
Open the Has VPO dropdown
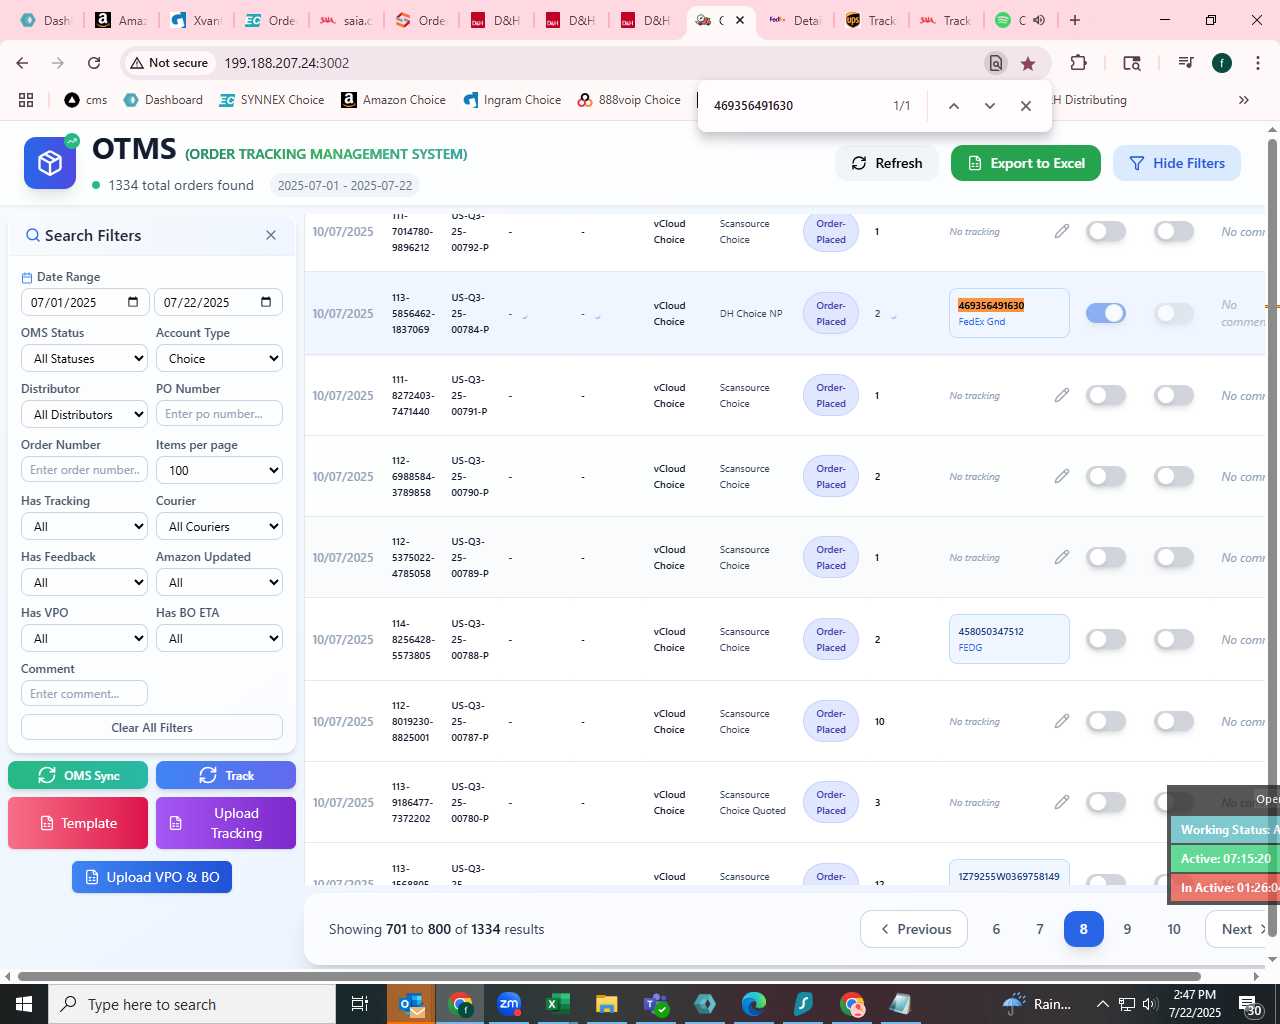coord(84,638)
